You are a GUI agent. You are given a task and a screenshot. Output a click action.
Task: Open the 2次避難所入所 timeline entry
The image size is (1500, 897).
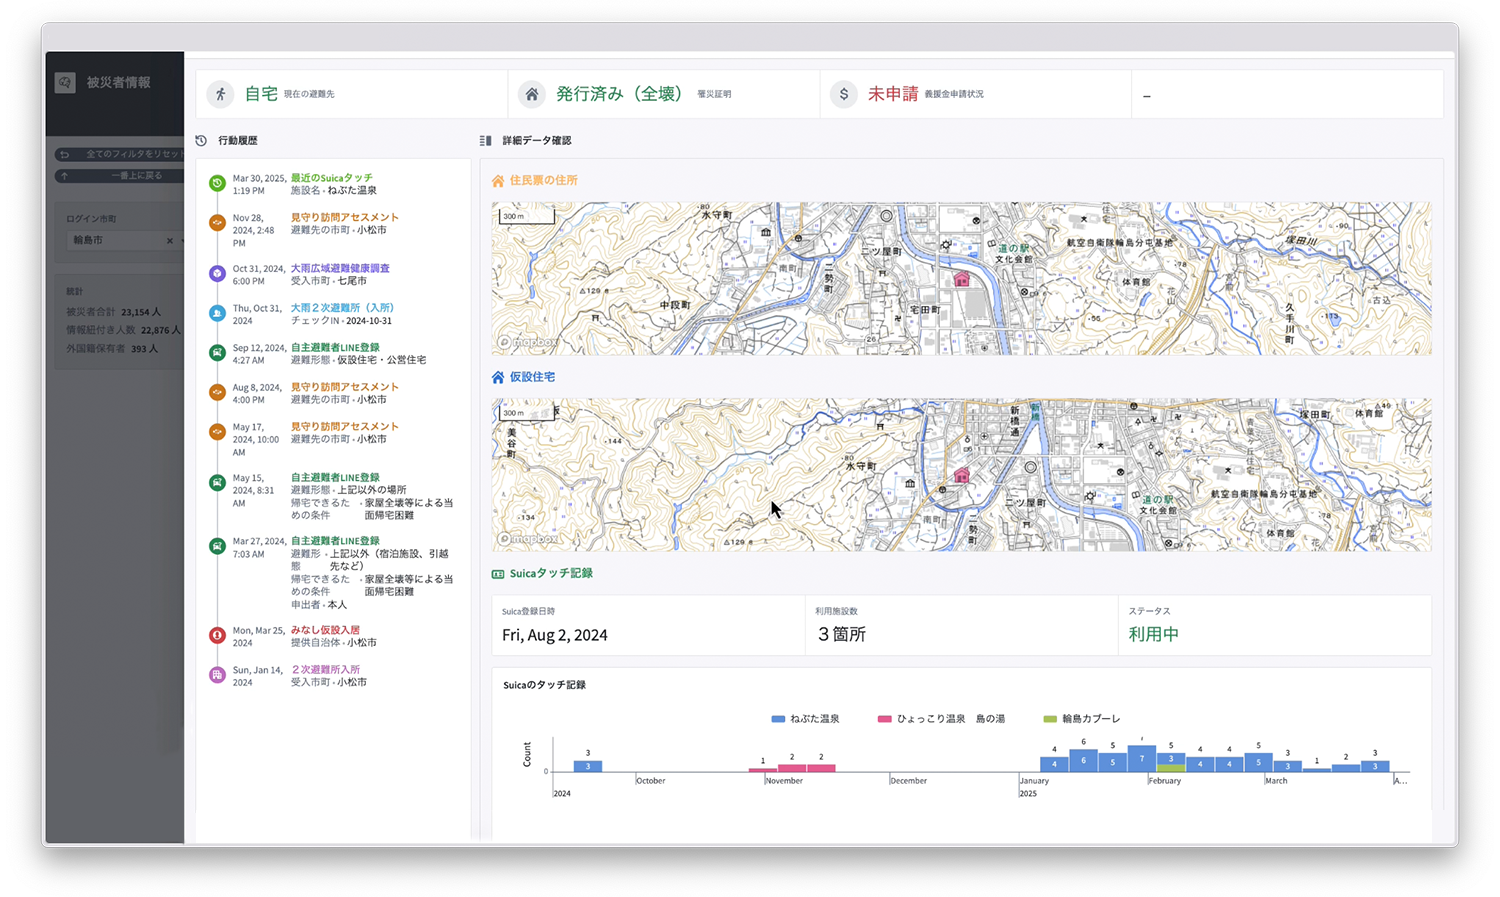coord(325,670)
